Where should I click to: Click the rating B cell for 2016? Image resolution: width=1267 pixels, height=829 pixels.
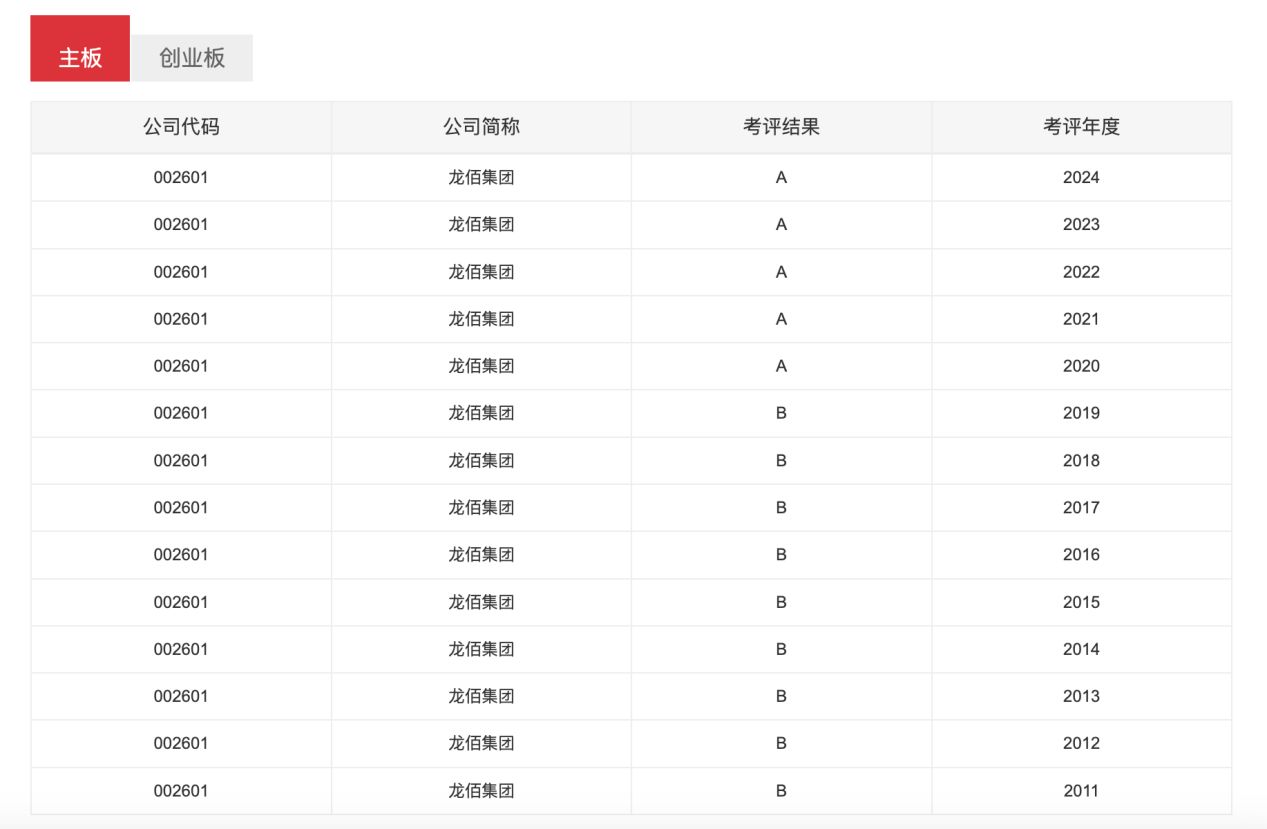click(780, 554)
